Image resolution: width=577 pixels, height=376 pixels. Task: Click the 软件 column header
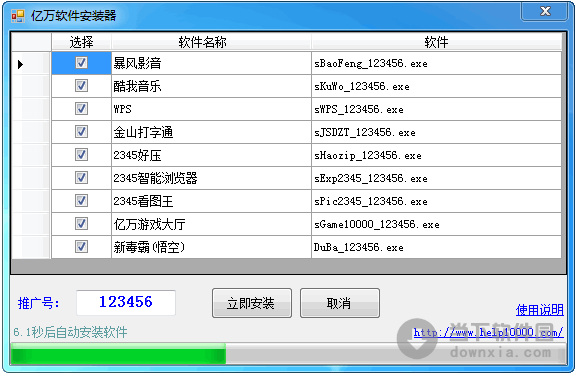436,42
